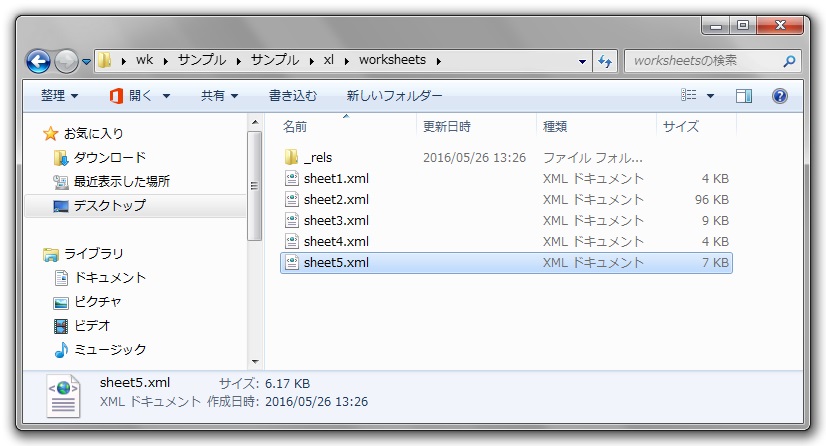Open the 共有 menu
The width and height of the screenshot is (826, 446).
coord(219,96)
